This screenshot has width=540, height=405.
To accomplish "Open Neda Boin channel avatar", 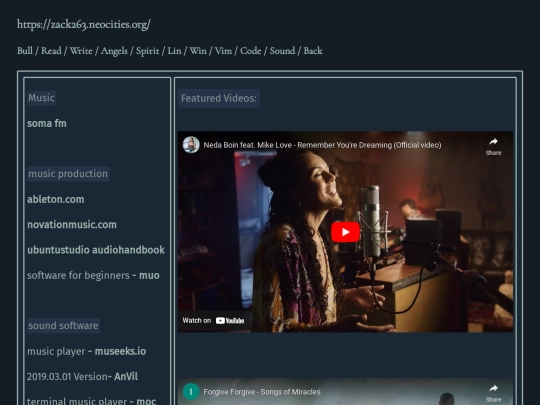I will click(191, 145).
